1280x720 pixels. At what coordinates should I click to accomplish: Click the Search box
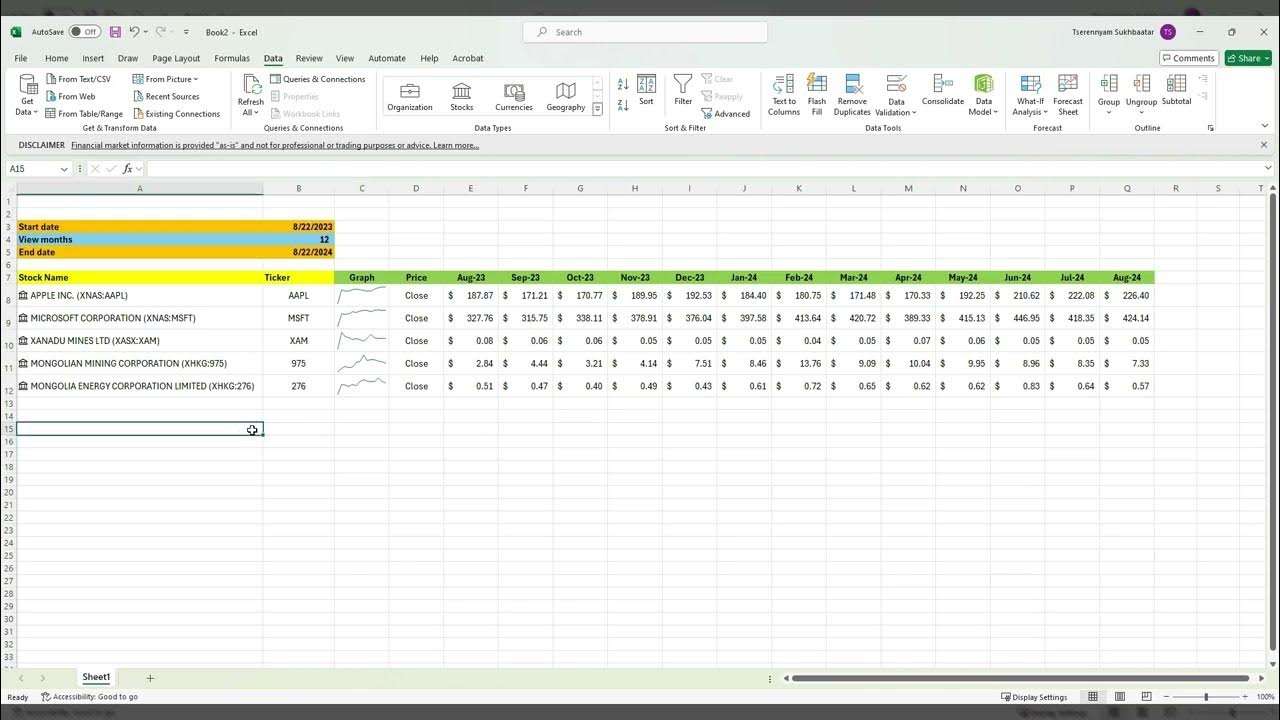645,32
